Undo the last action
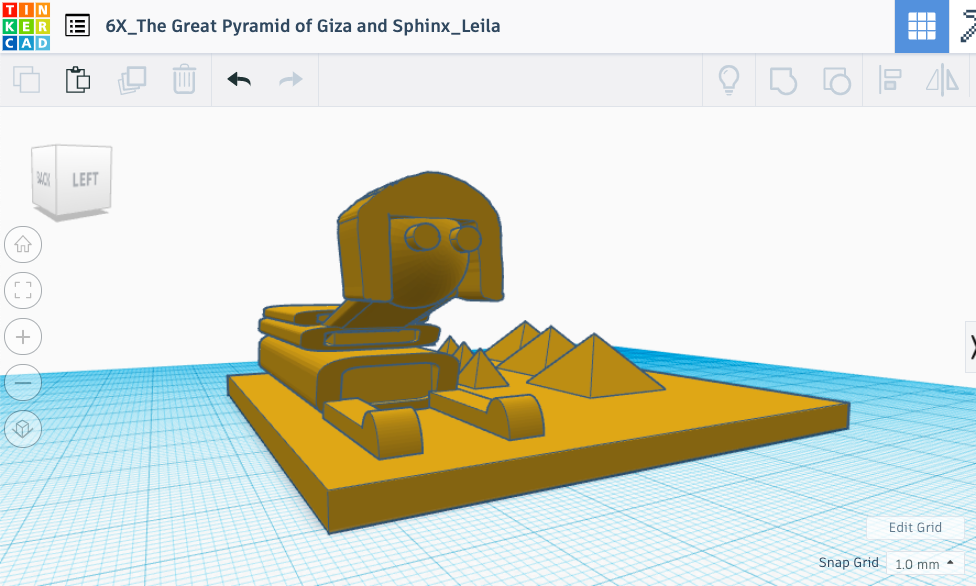 coord(239,80)
